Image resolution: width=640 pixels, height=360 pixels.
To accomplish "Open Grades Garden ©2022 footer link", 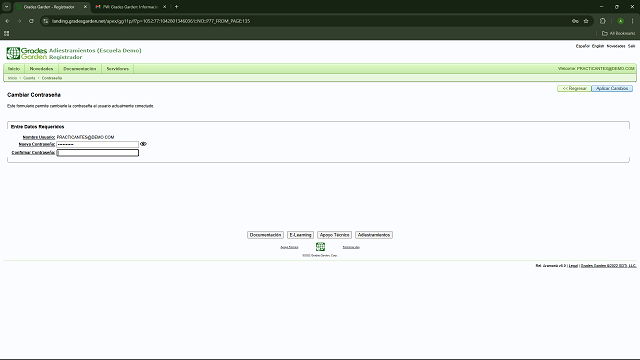I will pos(608,266).
